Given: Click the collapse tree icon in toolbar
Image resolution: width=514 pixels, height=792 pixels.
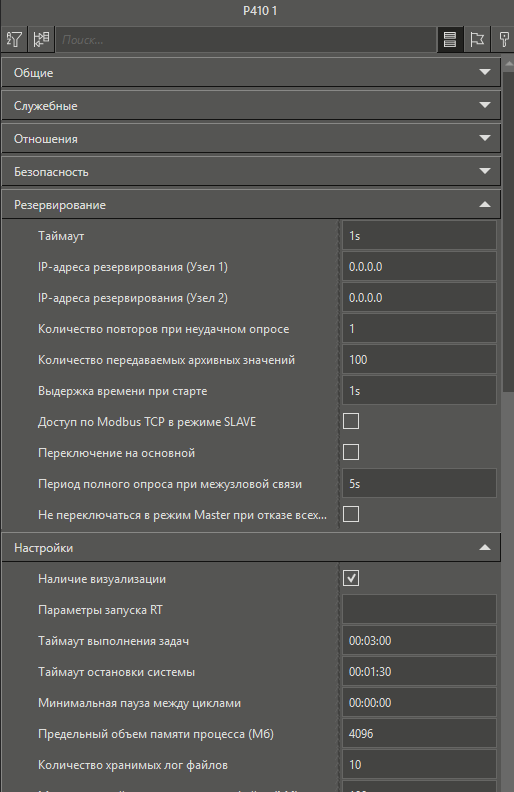Looking at the screenshot, I should (x=41, y=39).
